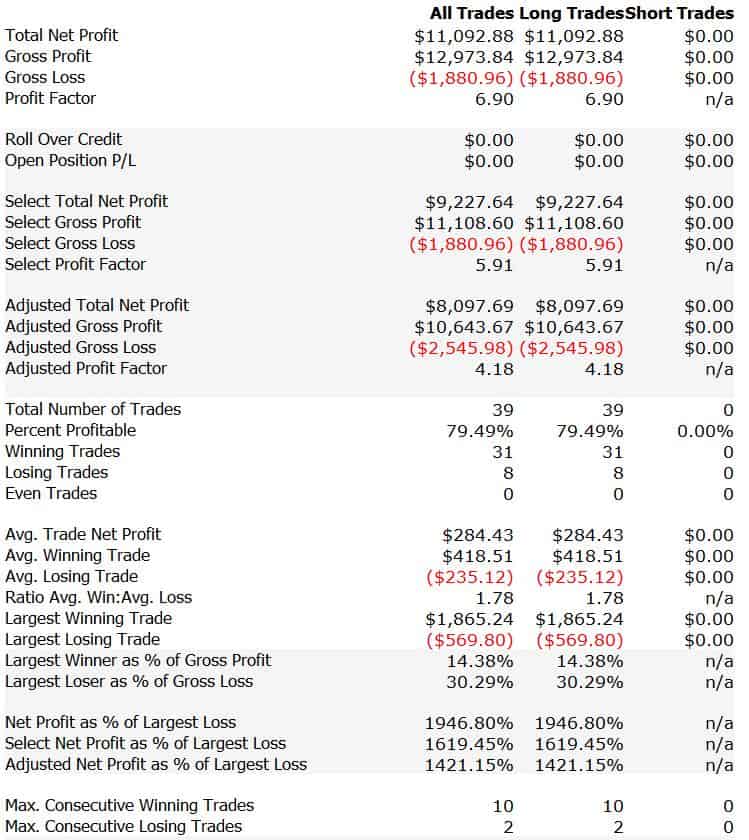This screenshot has width=749, height=840.
Task: Click the Roll Over Credit label
Action: tap(63, 139)
